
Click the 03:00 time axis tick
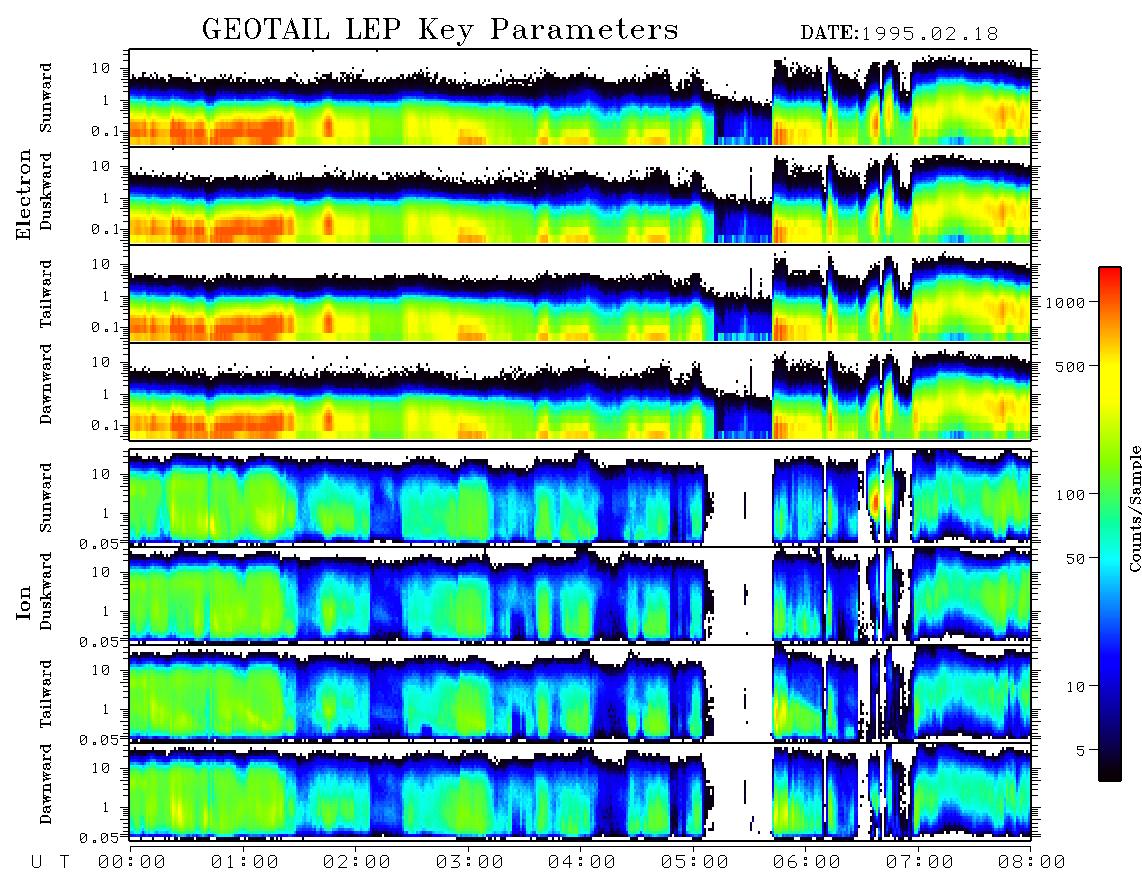pyautogui.click(x=470, y=862)
